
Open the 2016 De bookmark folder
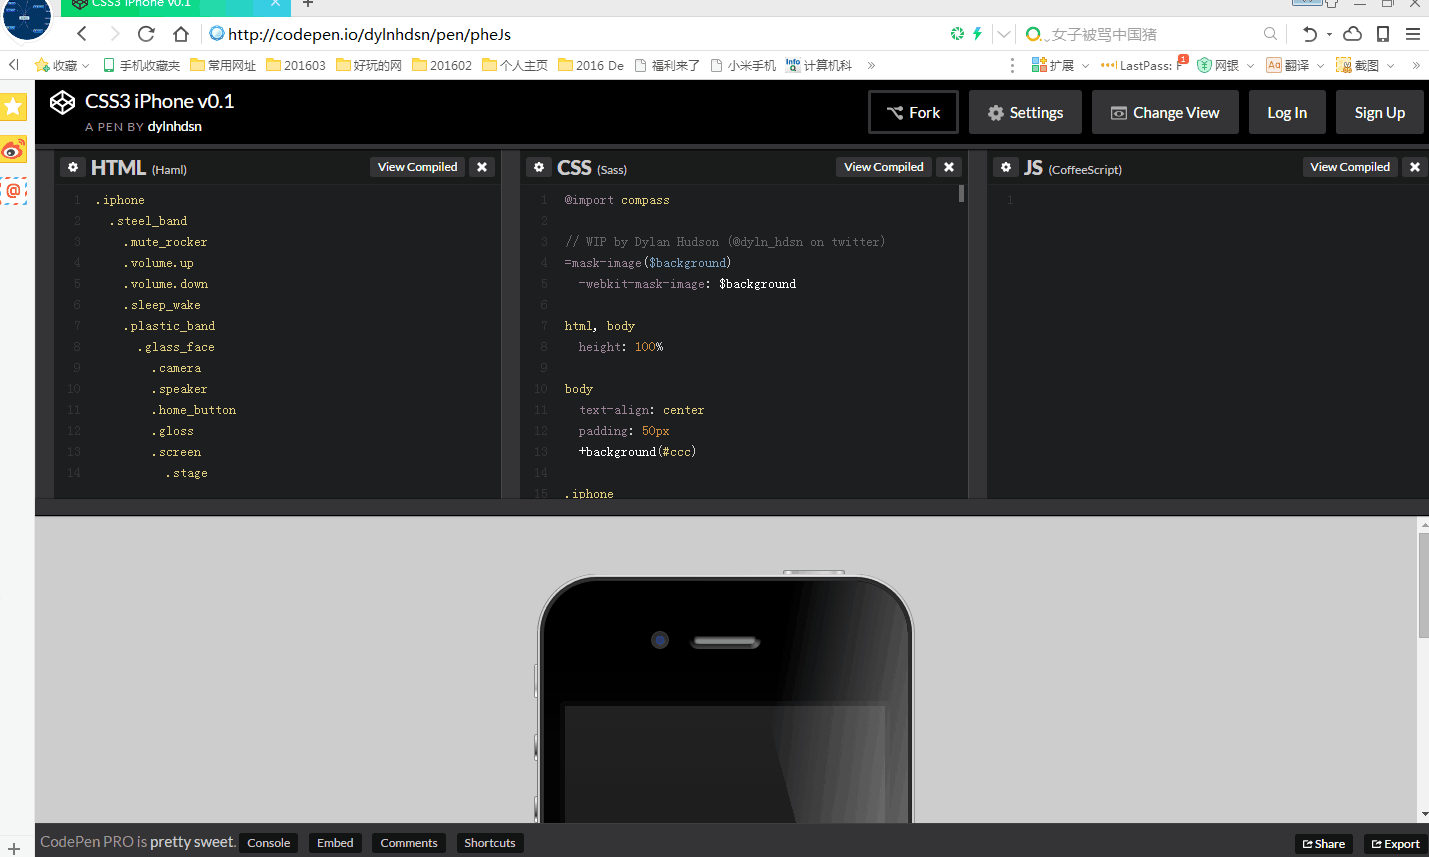click(x=591, y=65)
